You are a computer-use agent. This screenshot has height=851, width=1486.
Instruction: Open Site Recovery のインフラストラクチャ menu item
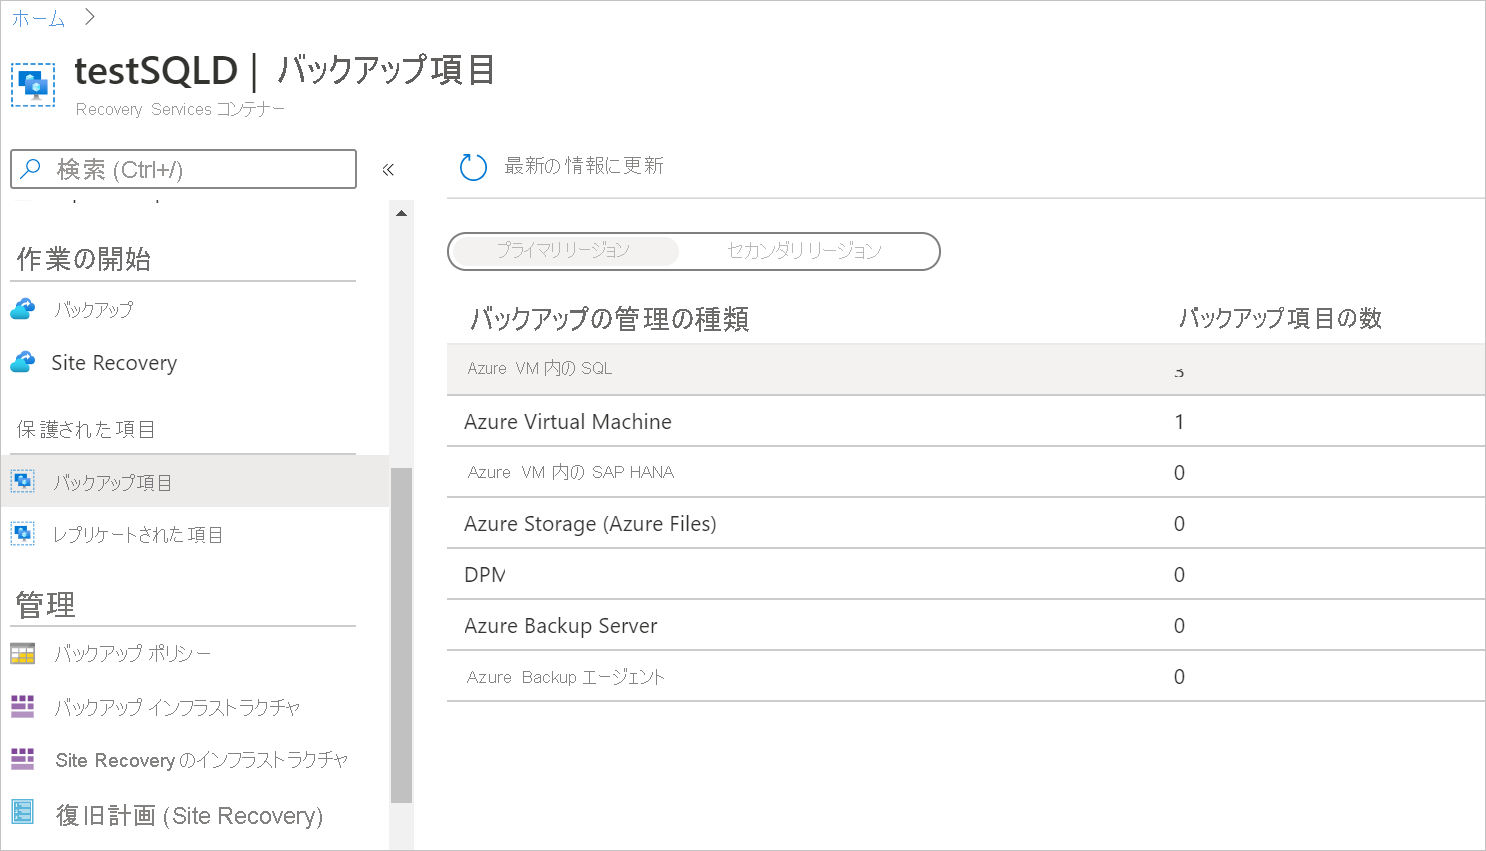click(202, 761)
